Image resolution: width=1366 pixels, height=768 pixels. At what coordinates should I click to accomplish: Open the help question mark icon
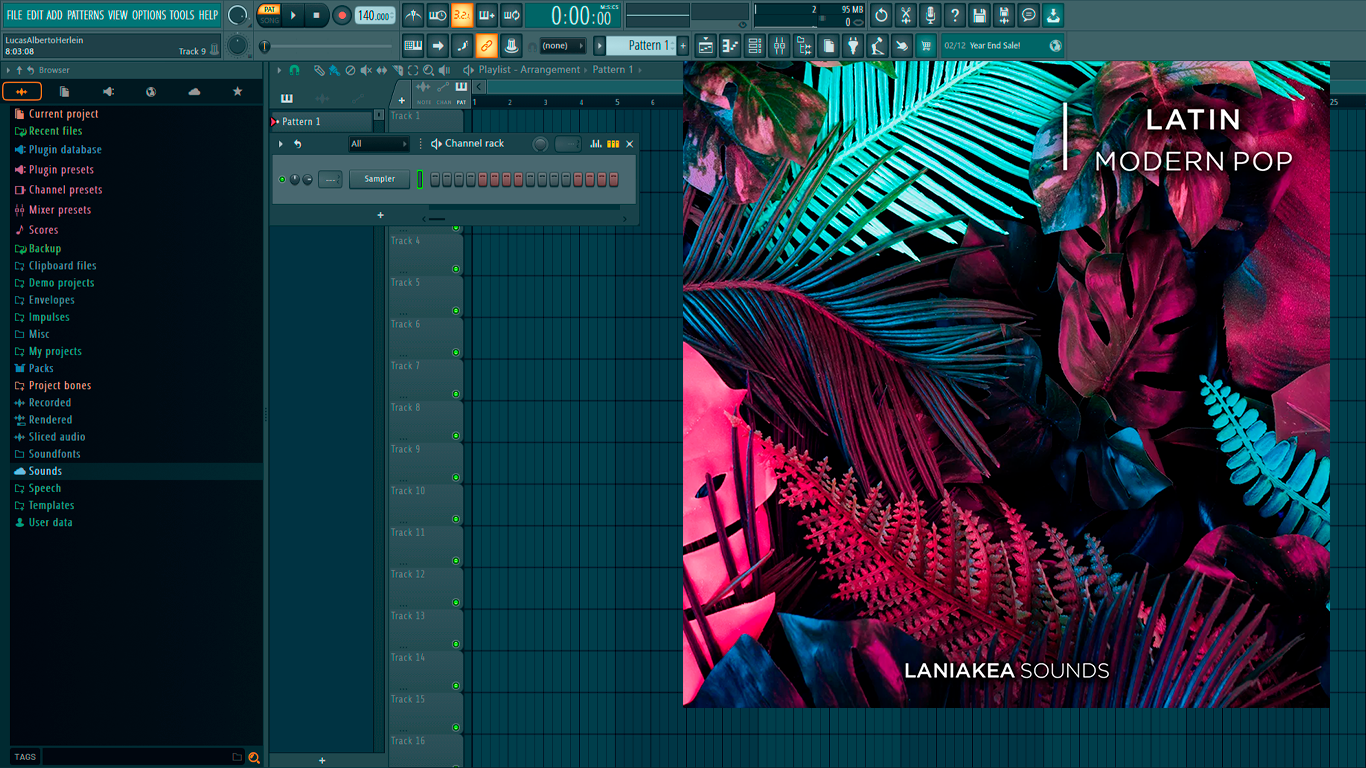point(955,15)
